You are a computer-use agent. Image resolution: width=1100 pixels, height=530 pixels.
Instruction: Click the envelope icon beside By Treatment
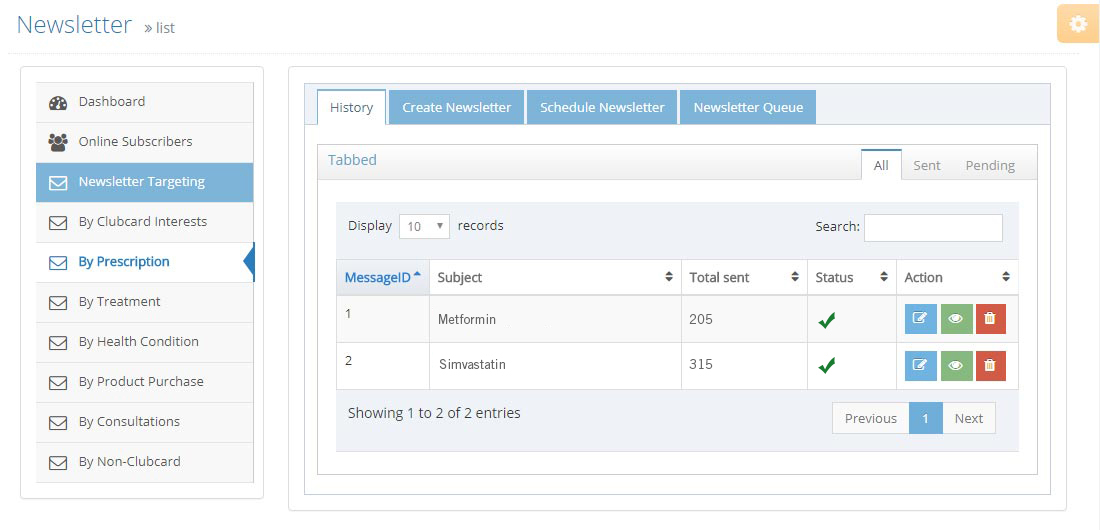pyautogui.click(x=58, y=302)
